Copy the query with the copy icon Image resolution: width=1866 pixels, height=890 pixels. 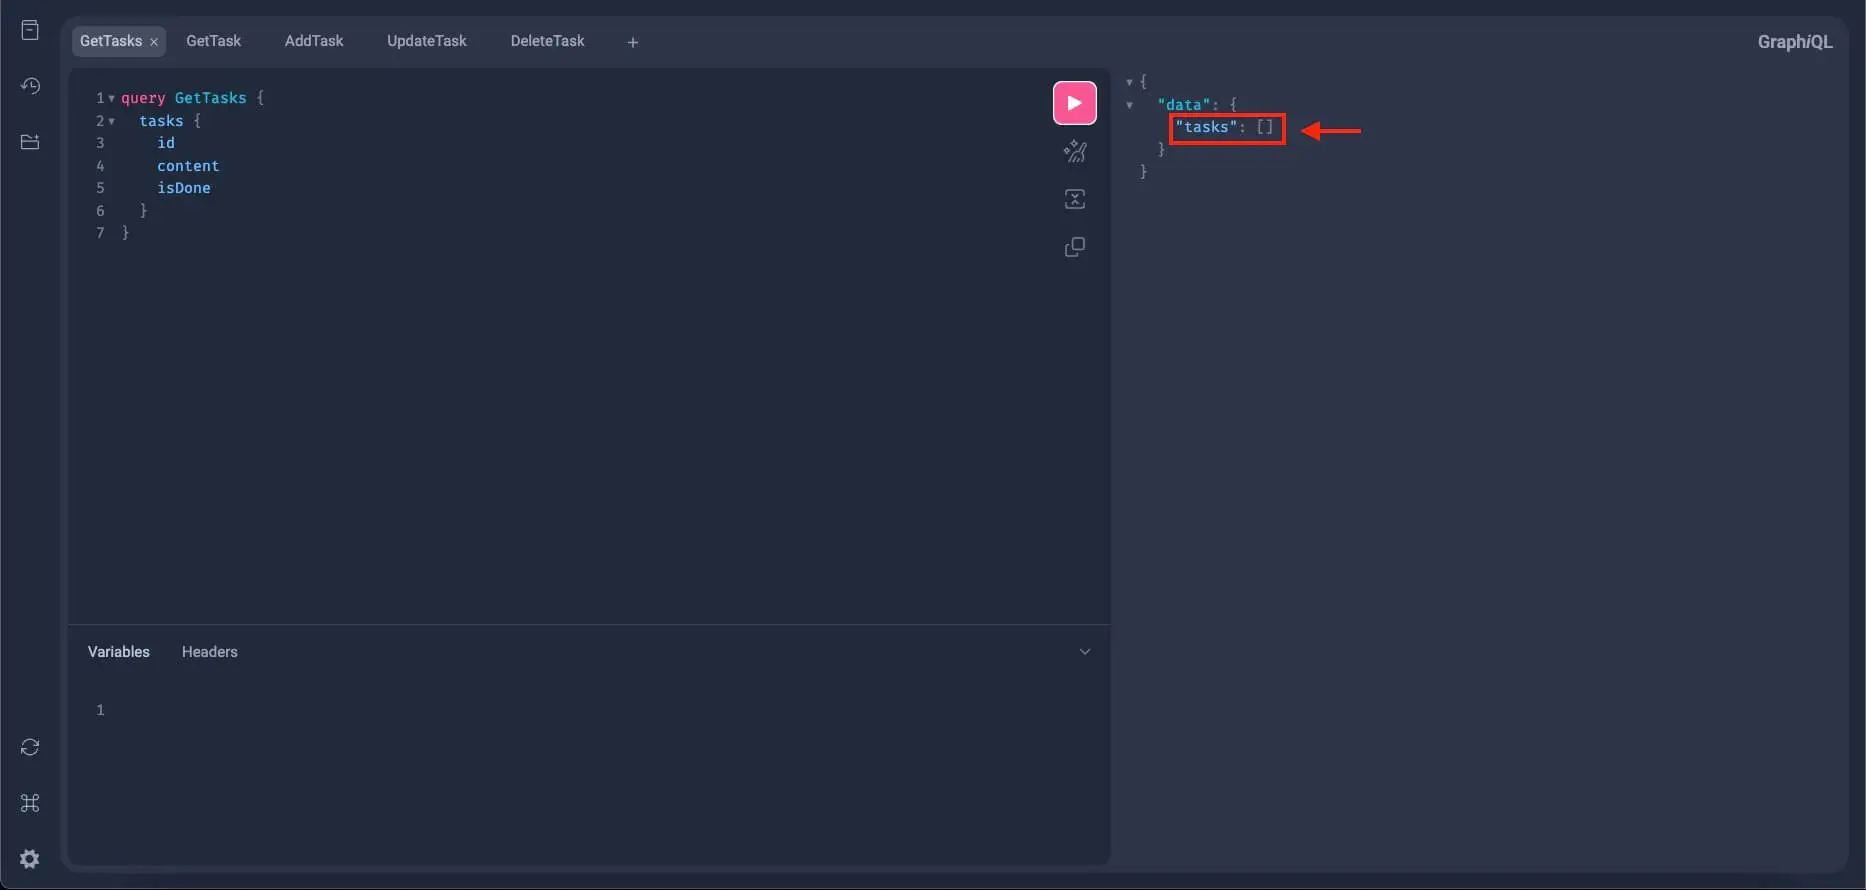(x=1074, y=247)
